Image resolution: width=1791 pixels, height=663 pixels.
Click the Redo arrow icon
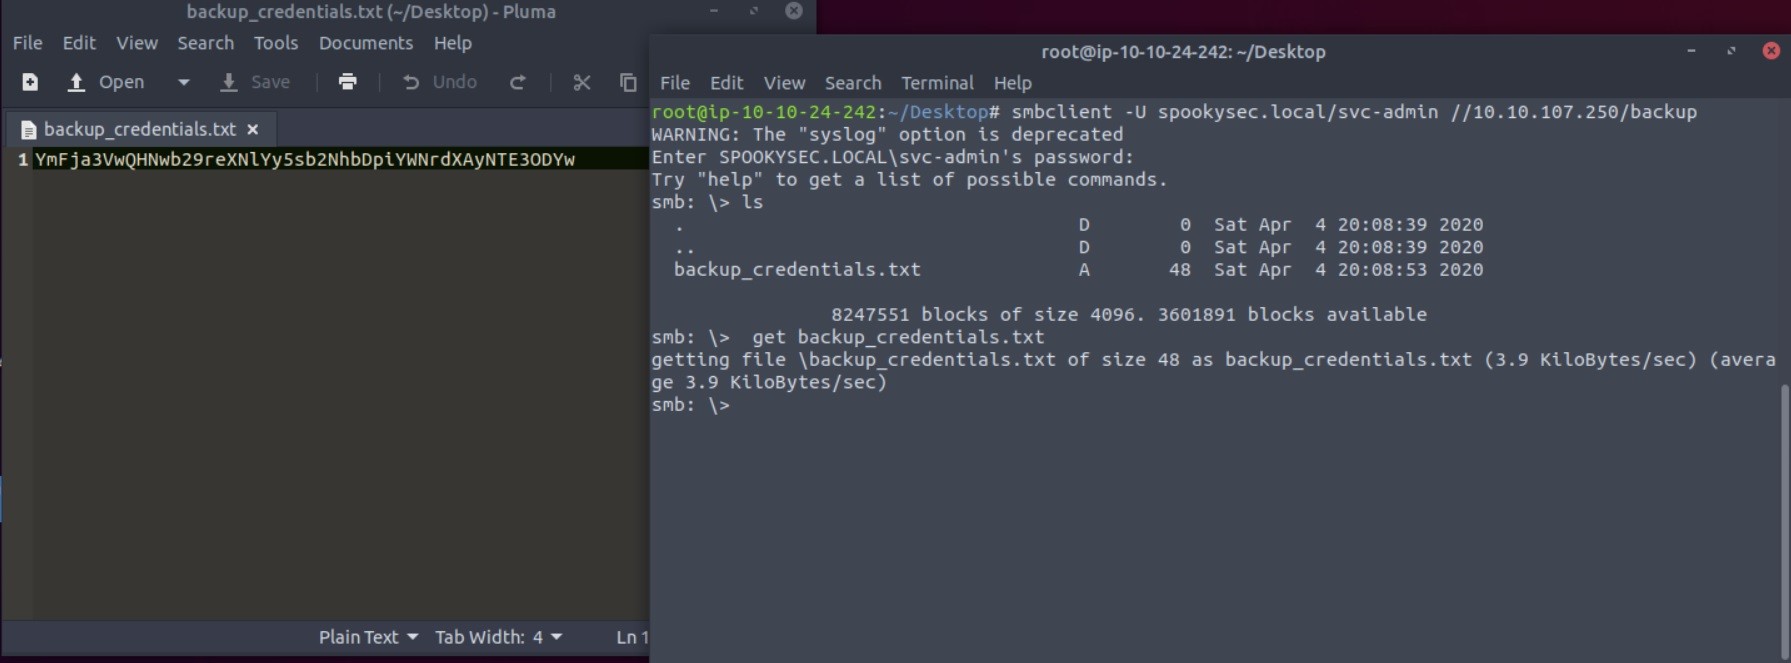(517, 82)
